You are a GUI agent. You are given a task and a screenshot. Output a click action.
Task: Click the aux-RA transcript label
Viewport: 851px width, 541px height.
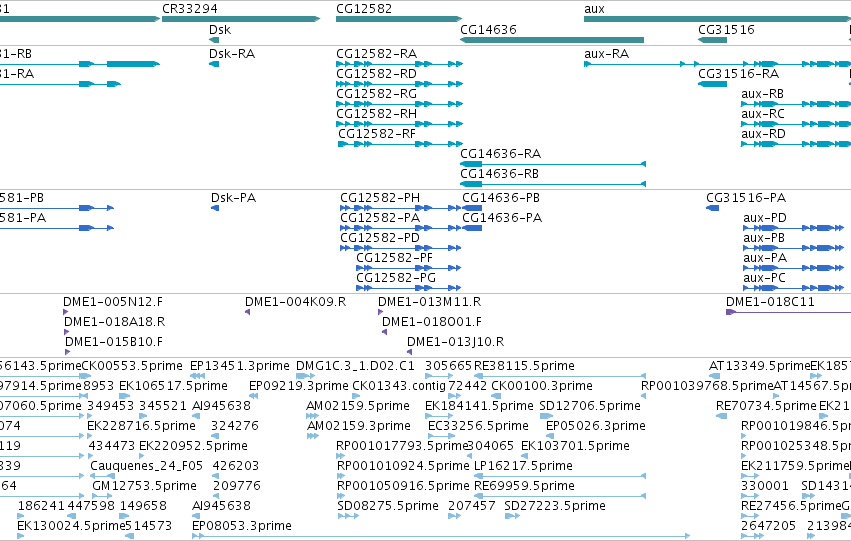click(606, 54)
